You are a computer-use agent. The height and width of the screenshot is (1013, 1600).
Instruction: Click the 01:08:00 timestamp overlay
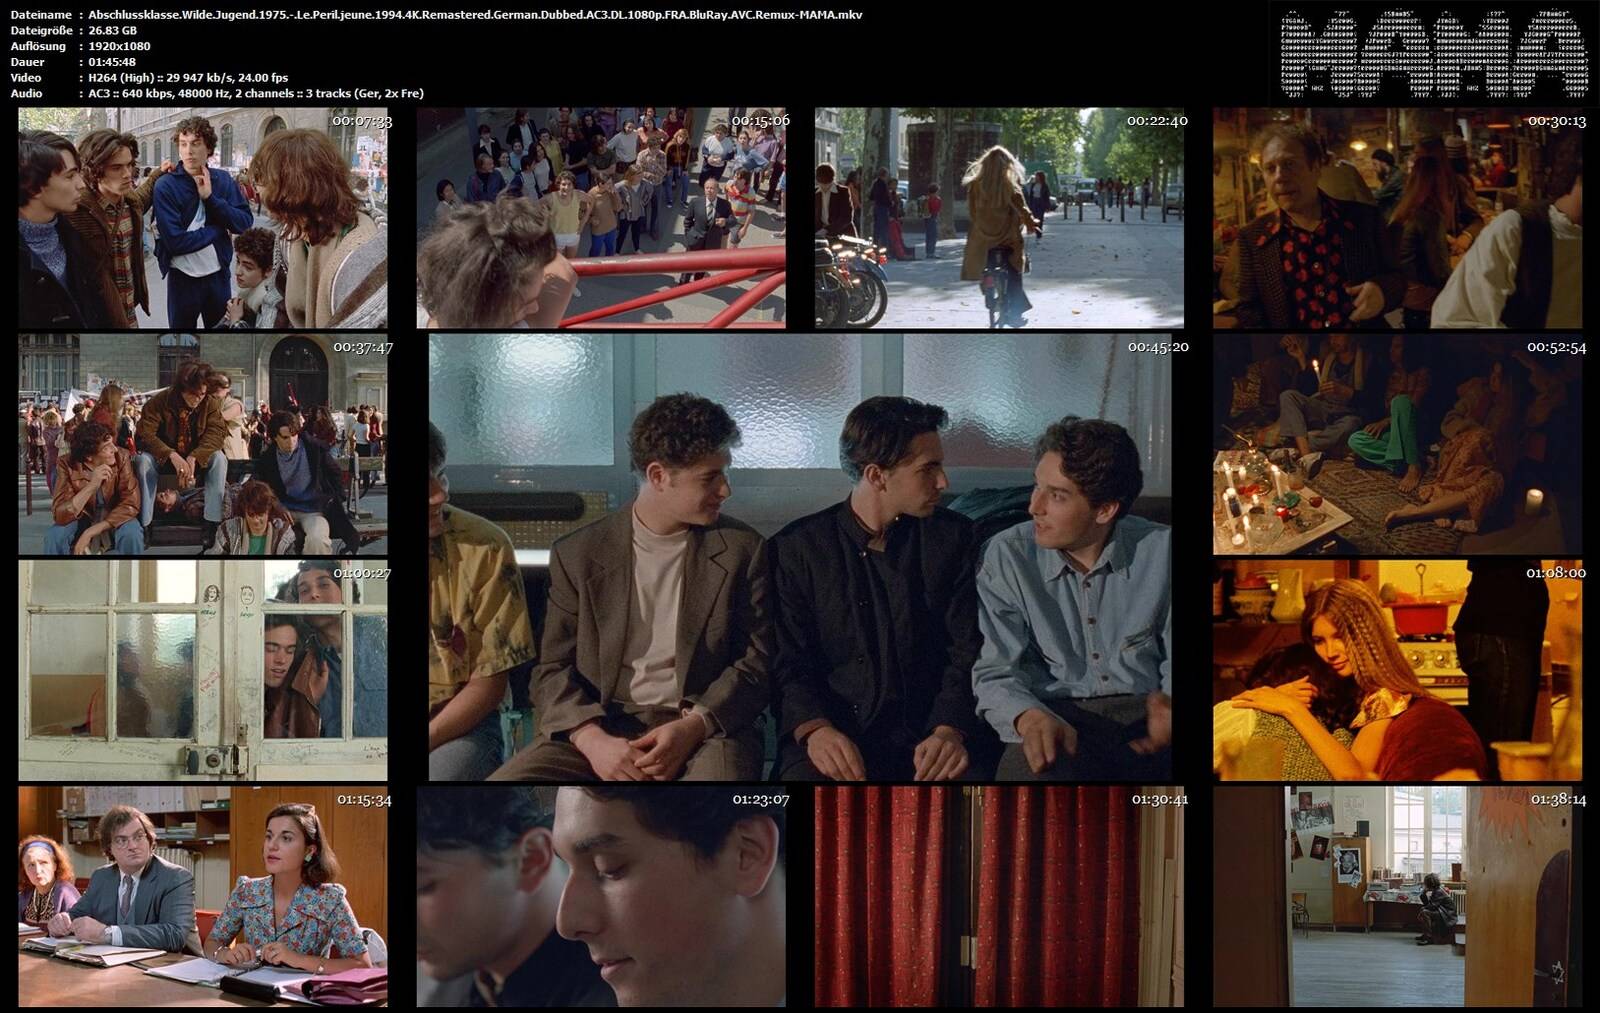pos(1555,573)
